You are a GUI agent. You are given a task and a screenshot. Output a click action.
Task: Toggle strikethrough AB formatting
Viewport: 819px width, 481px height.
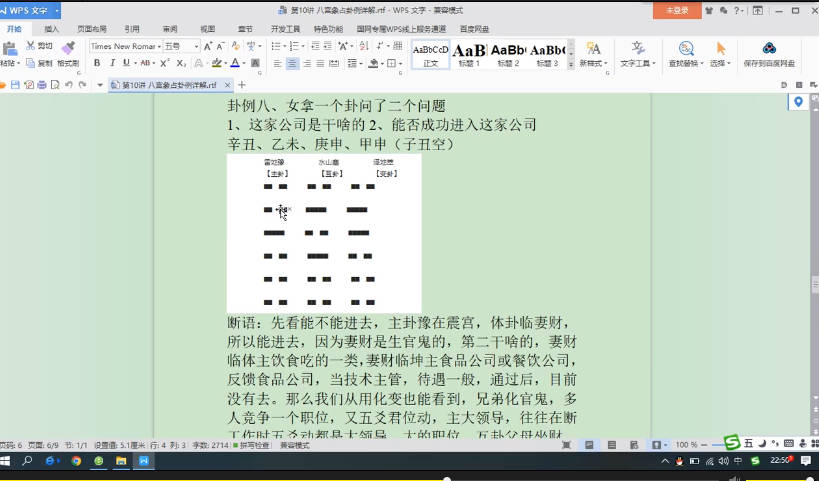point(145,63)
